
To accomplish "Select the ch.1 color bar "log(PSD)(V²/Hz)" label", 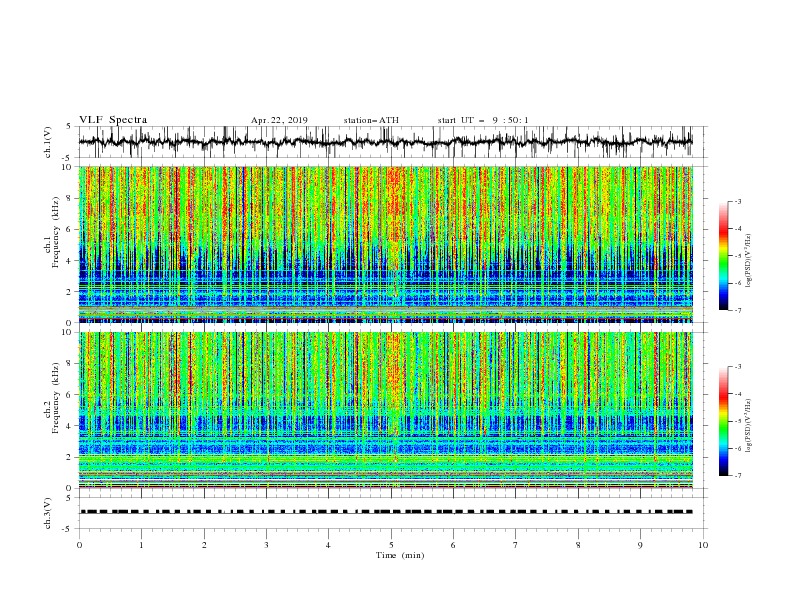I will (x=749, y=261).
